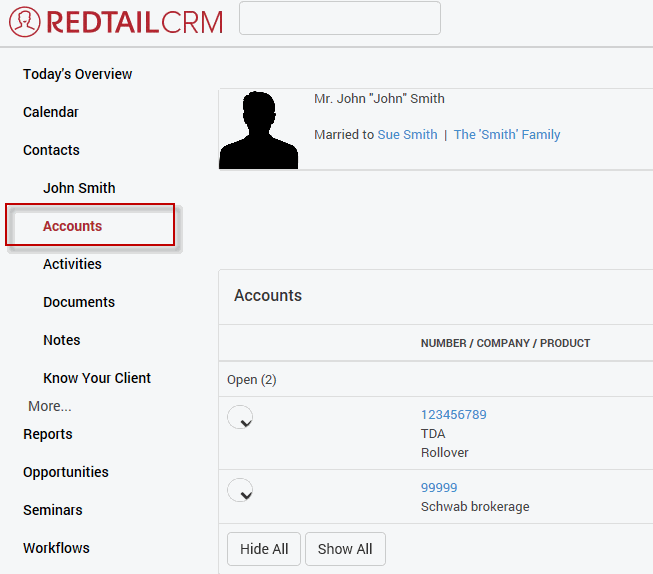The height and width of the screenshot is (574, 653).
Task: Open Know Your Client page
Action: 97,378
